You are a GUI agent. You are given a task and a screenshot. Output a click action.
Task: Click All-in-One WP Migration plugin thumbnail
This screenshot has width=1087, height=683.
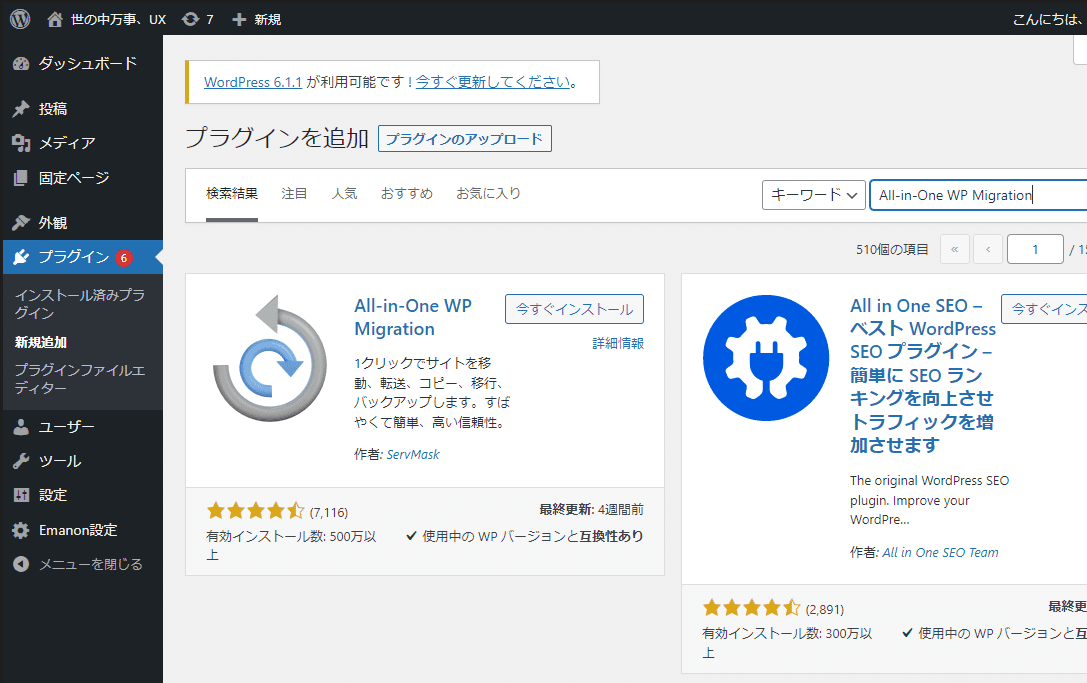pyautogui.click(x=270, y=358)
